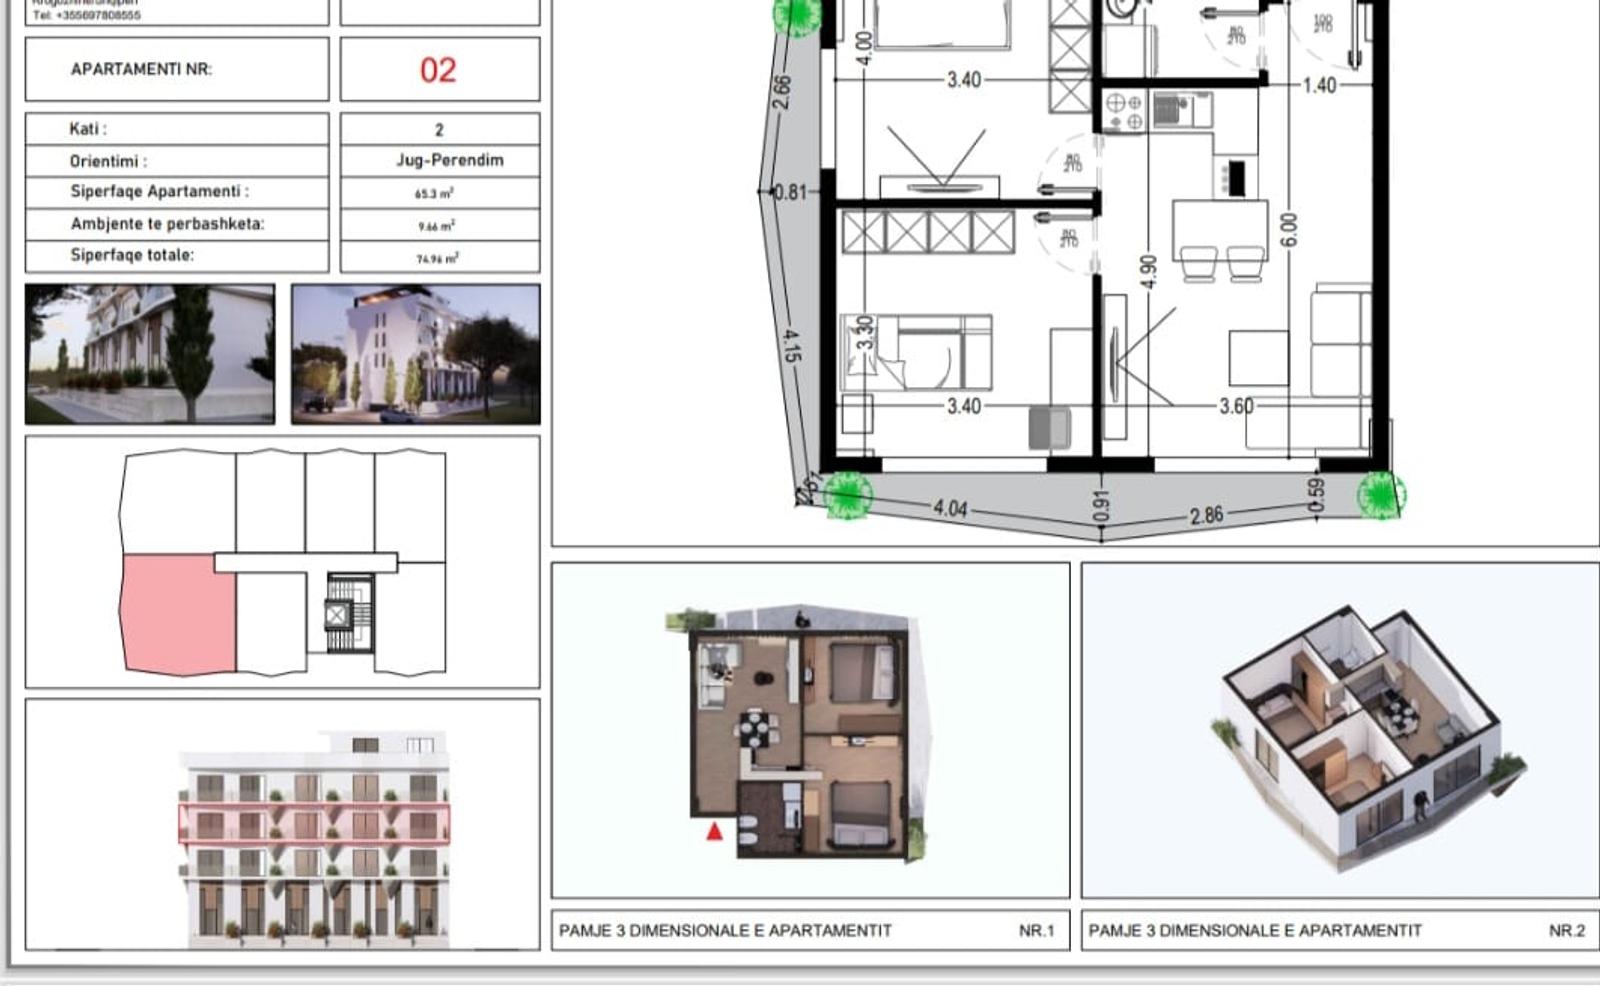Screen dimensions: 1600x986
Task: Click the "0.59" balcony depth dimension
Action: 1316,493
